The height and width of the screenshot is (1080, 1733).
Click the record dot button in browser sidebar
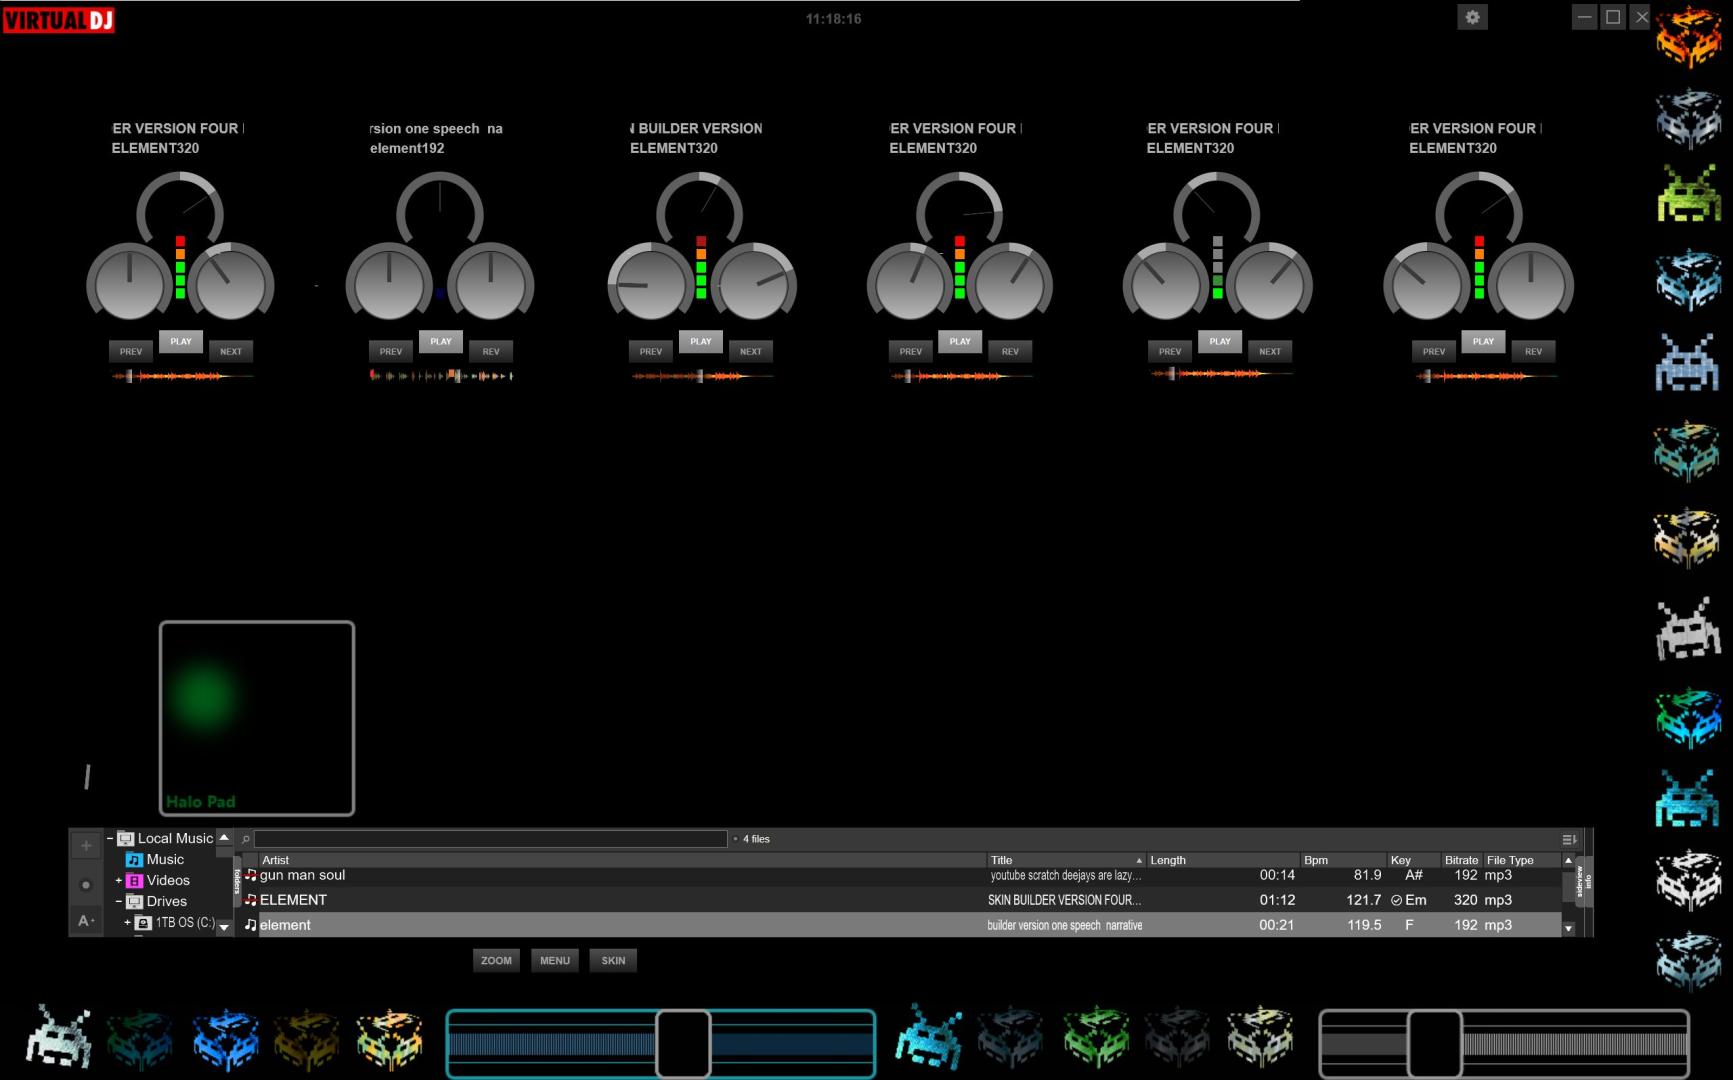pos(86,884)
